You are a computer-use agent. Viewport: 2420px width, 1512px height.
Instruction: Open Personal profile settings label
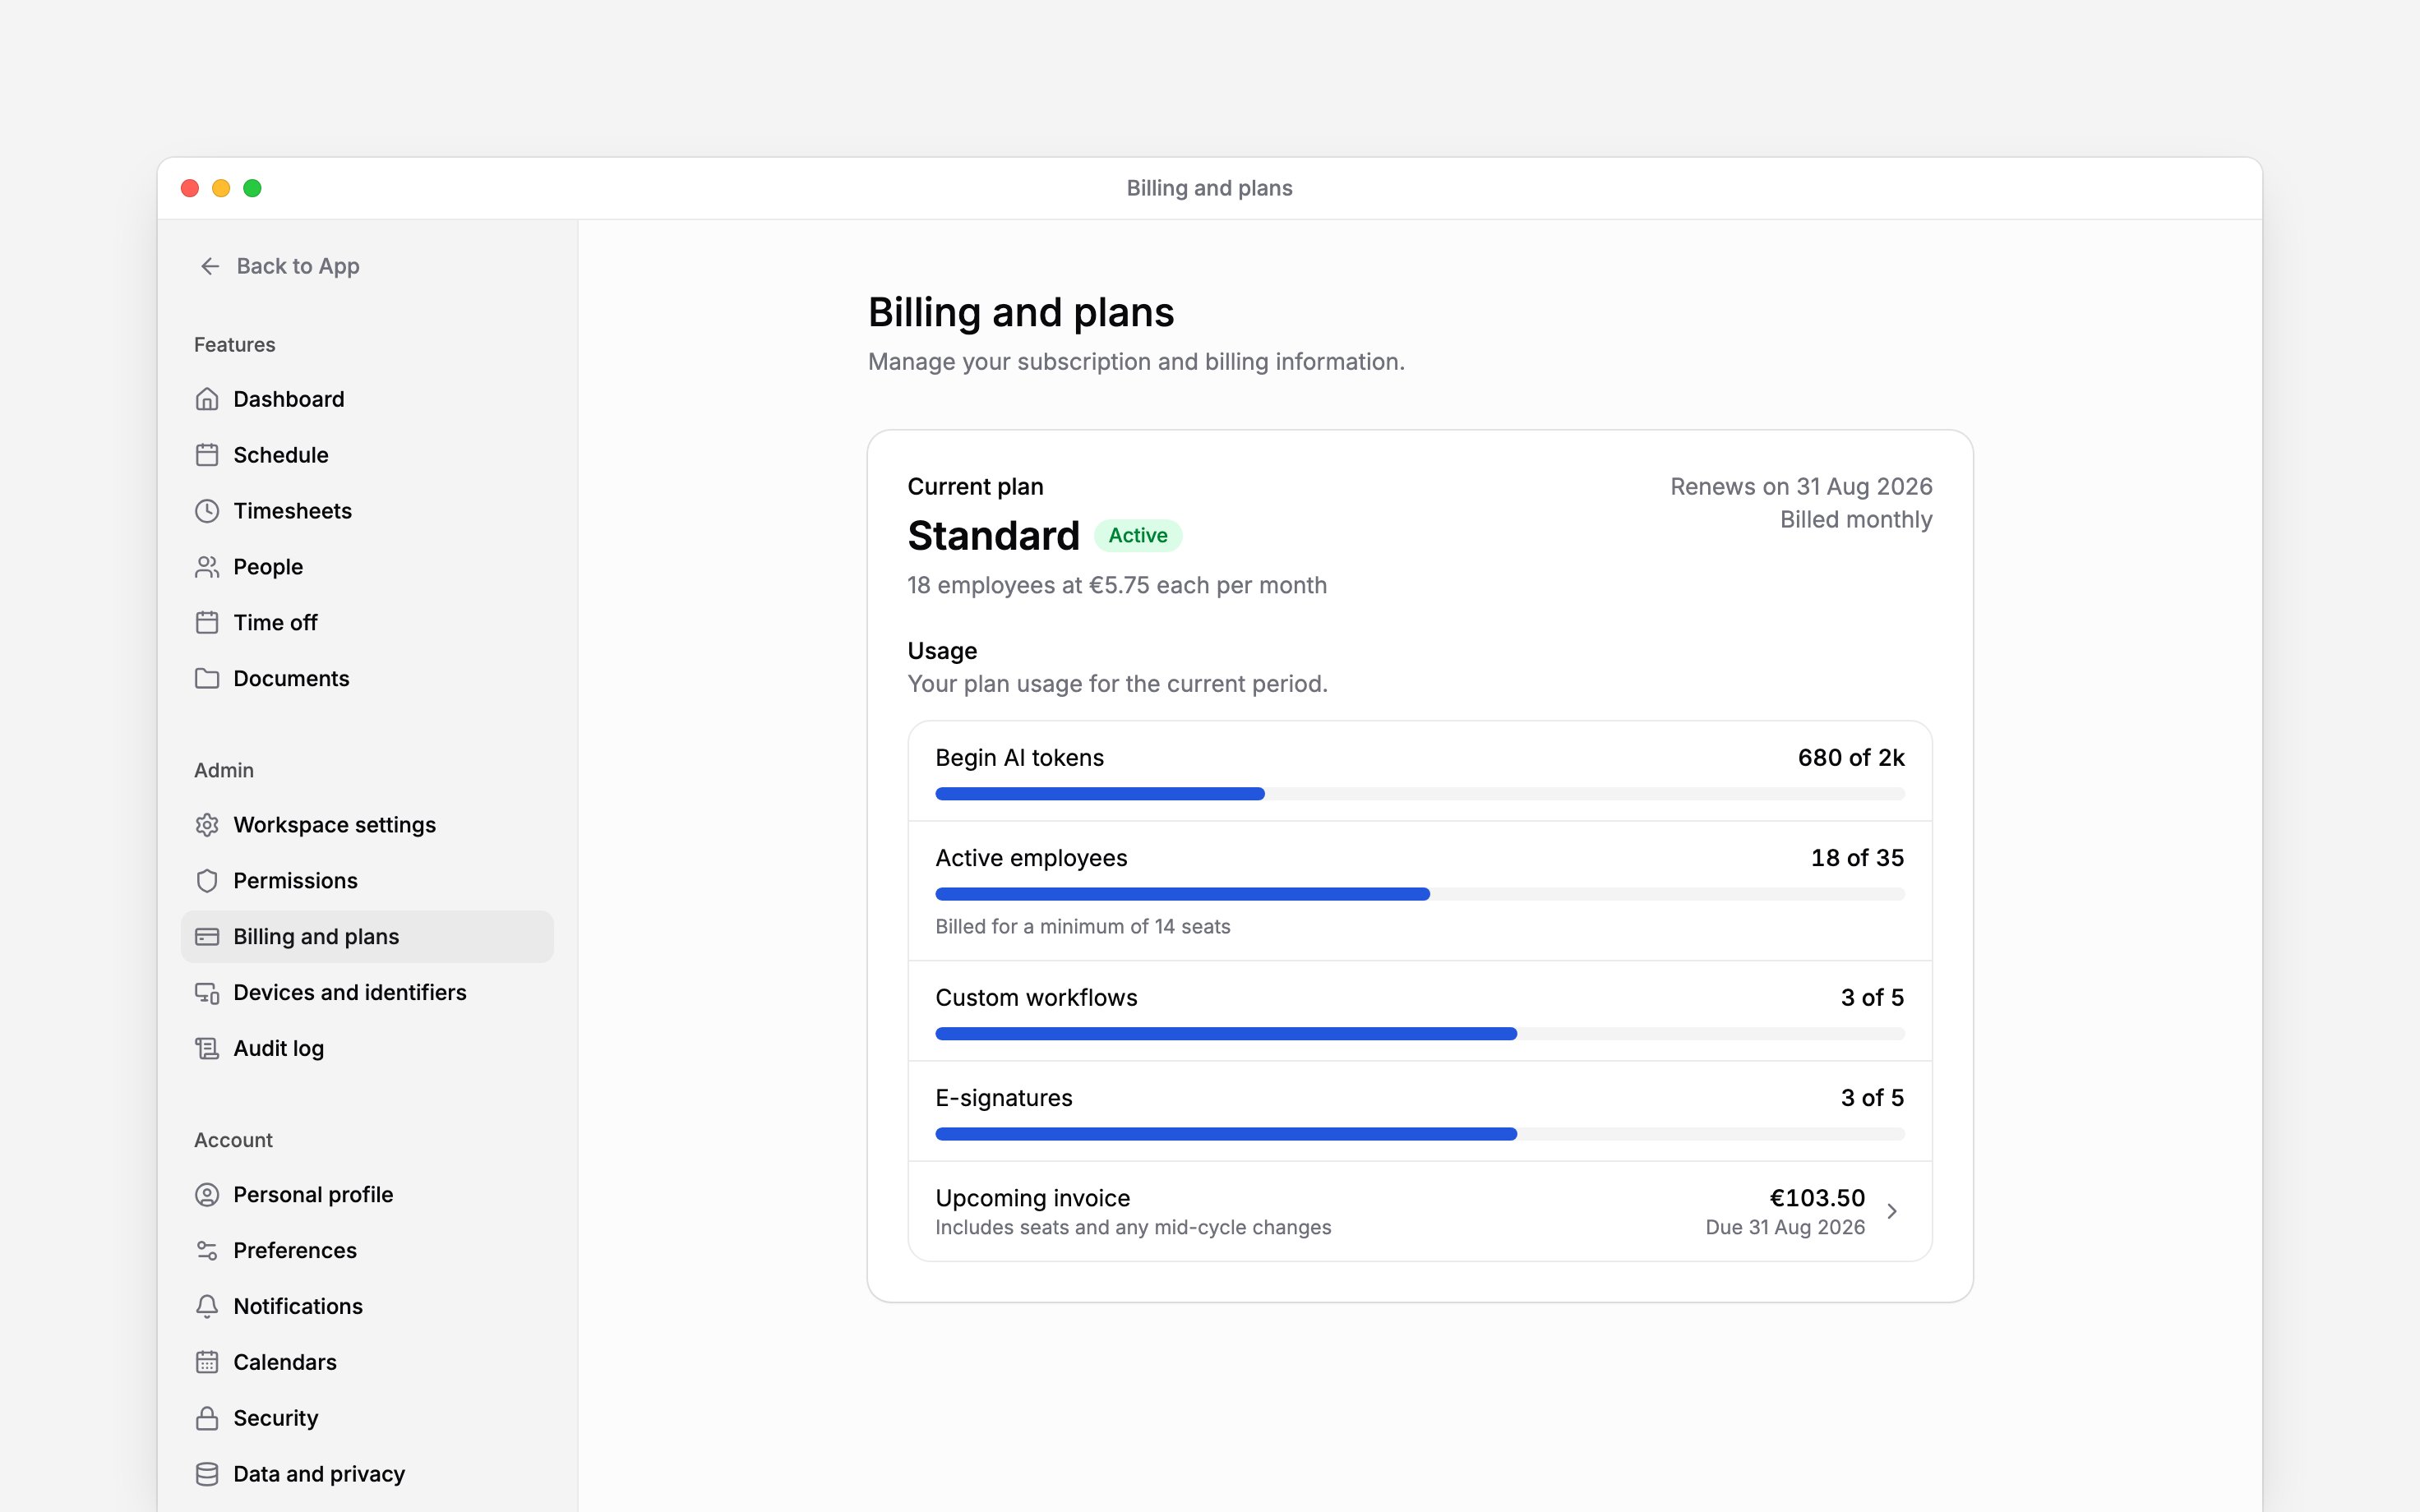tap(313, 1195)
